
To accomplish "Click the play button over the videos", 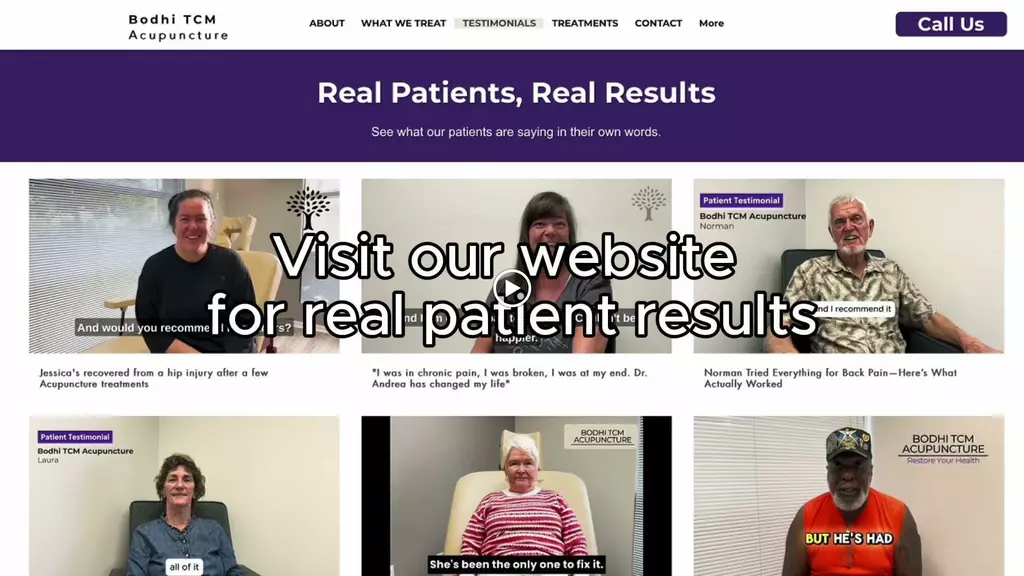I will coord(511,288).
